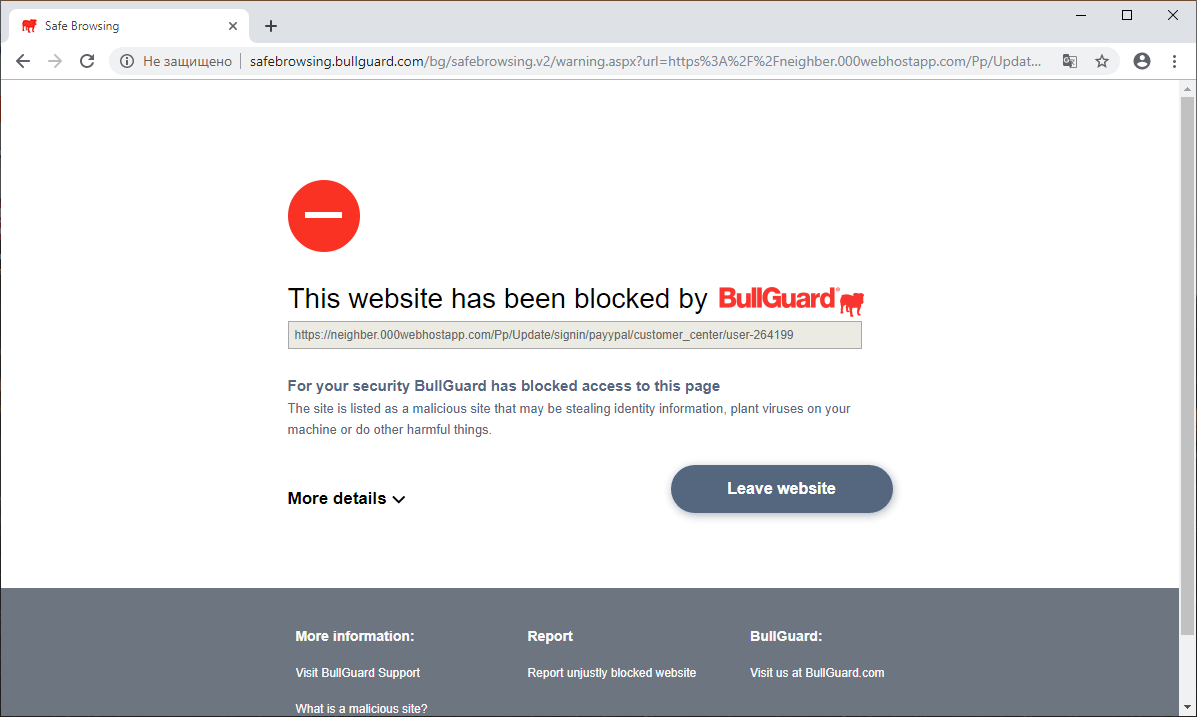
Task: Reload the blocked page
Action: point(87,61)
